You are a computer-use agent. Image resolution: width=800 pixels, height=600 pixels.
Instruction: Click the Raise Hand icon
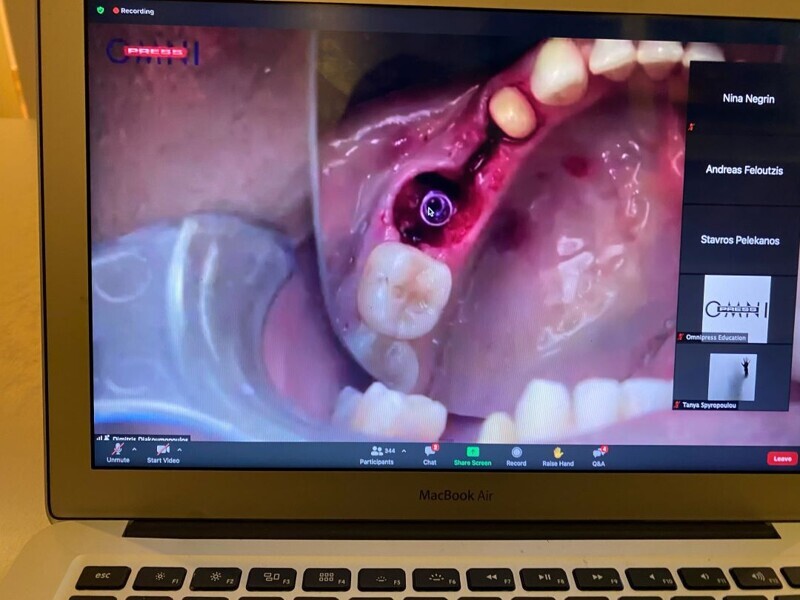pyautogui.click(x=558, y=454)
